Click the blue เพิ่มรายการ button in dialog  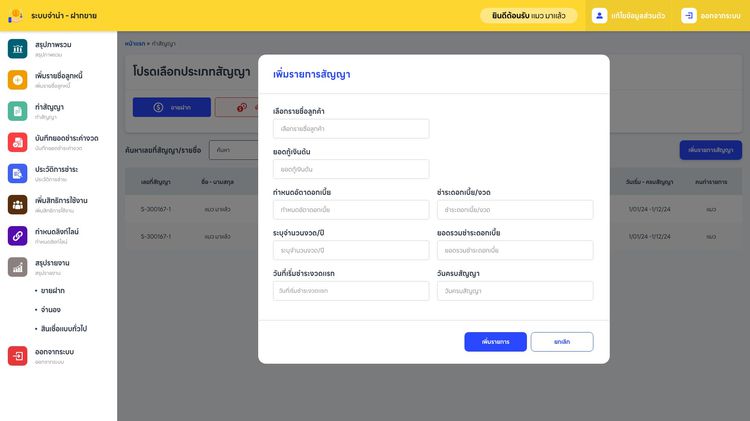(495, 342)
